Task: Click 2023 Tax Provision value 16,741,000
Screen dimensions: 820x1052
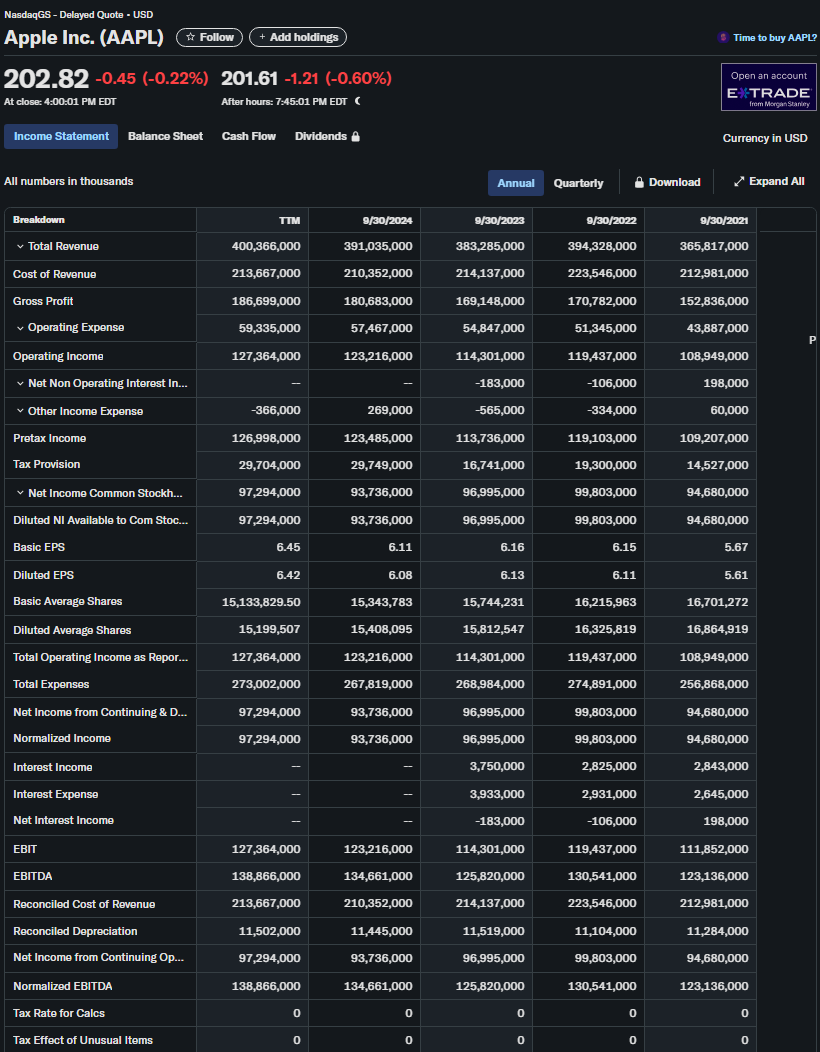Action: click(x=494, y=465)
